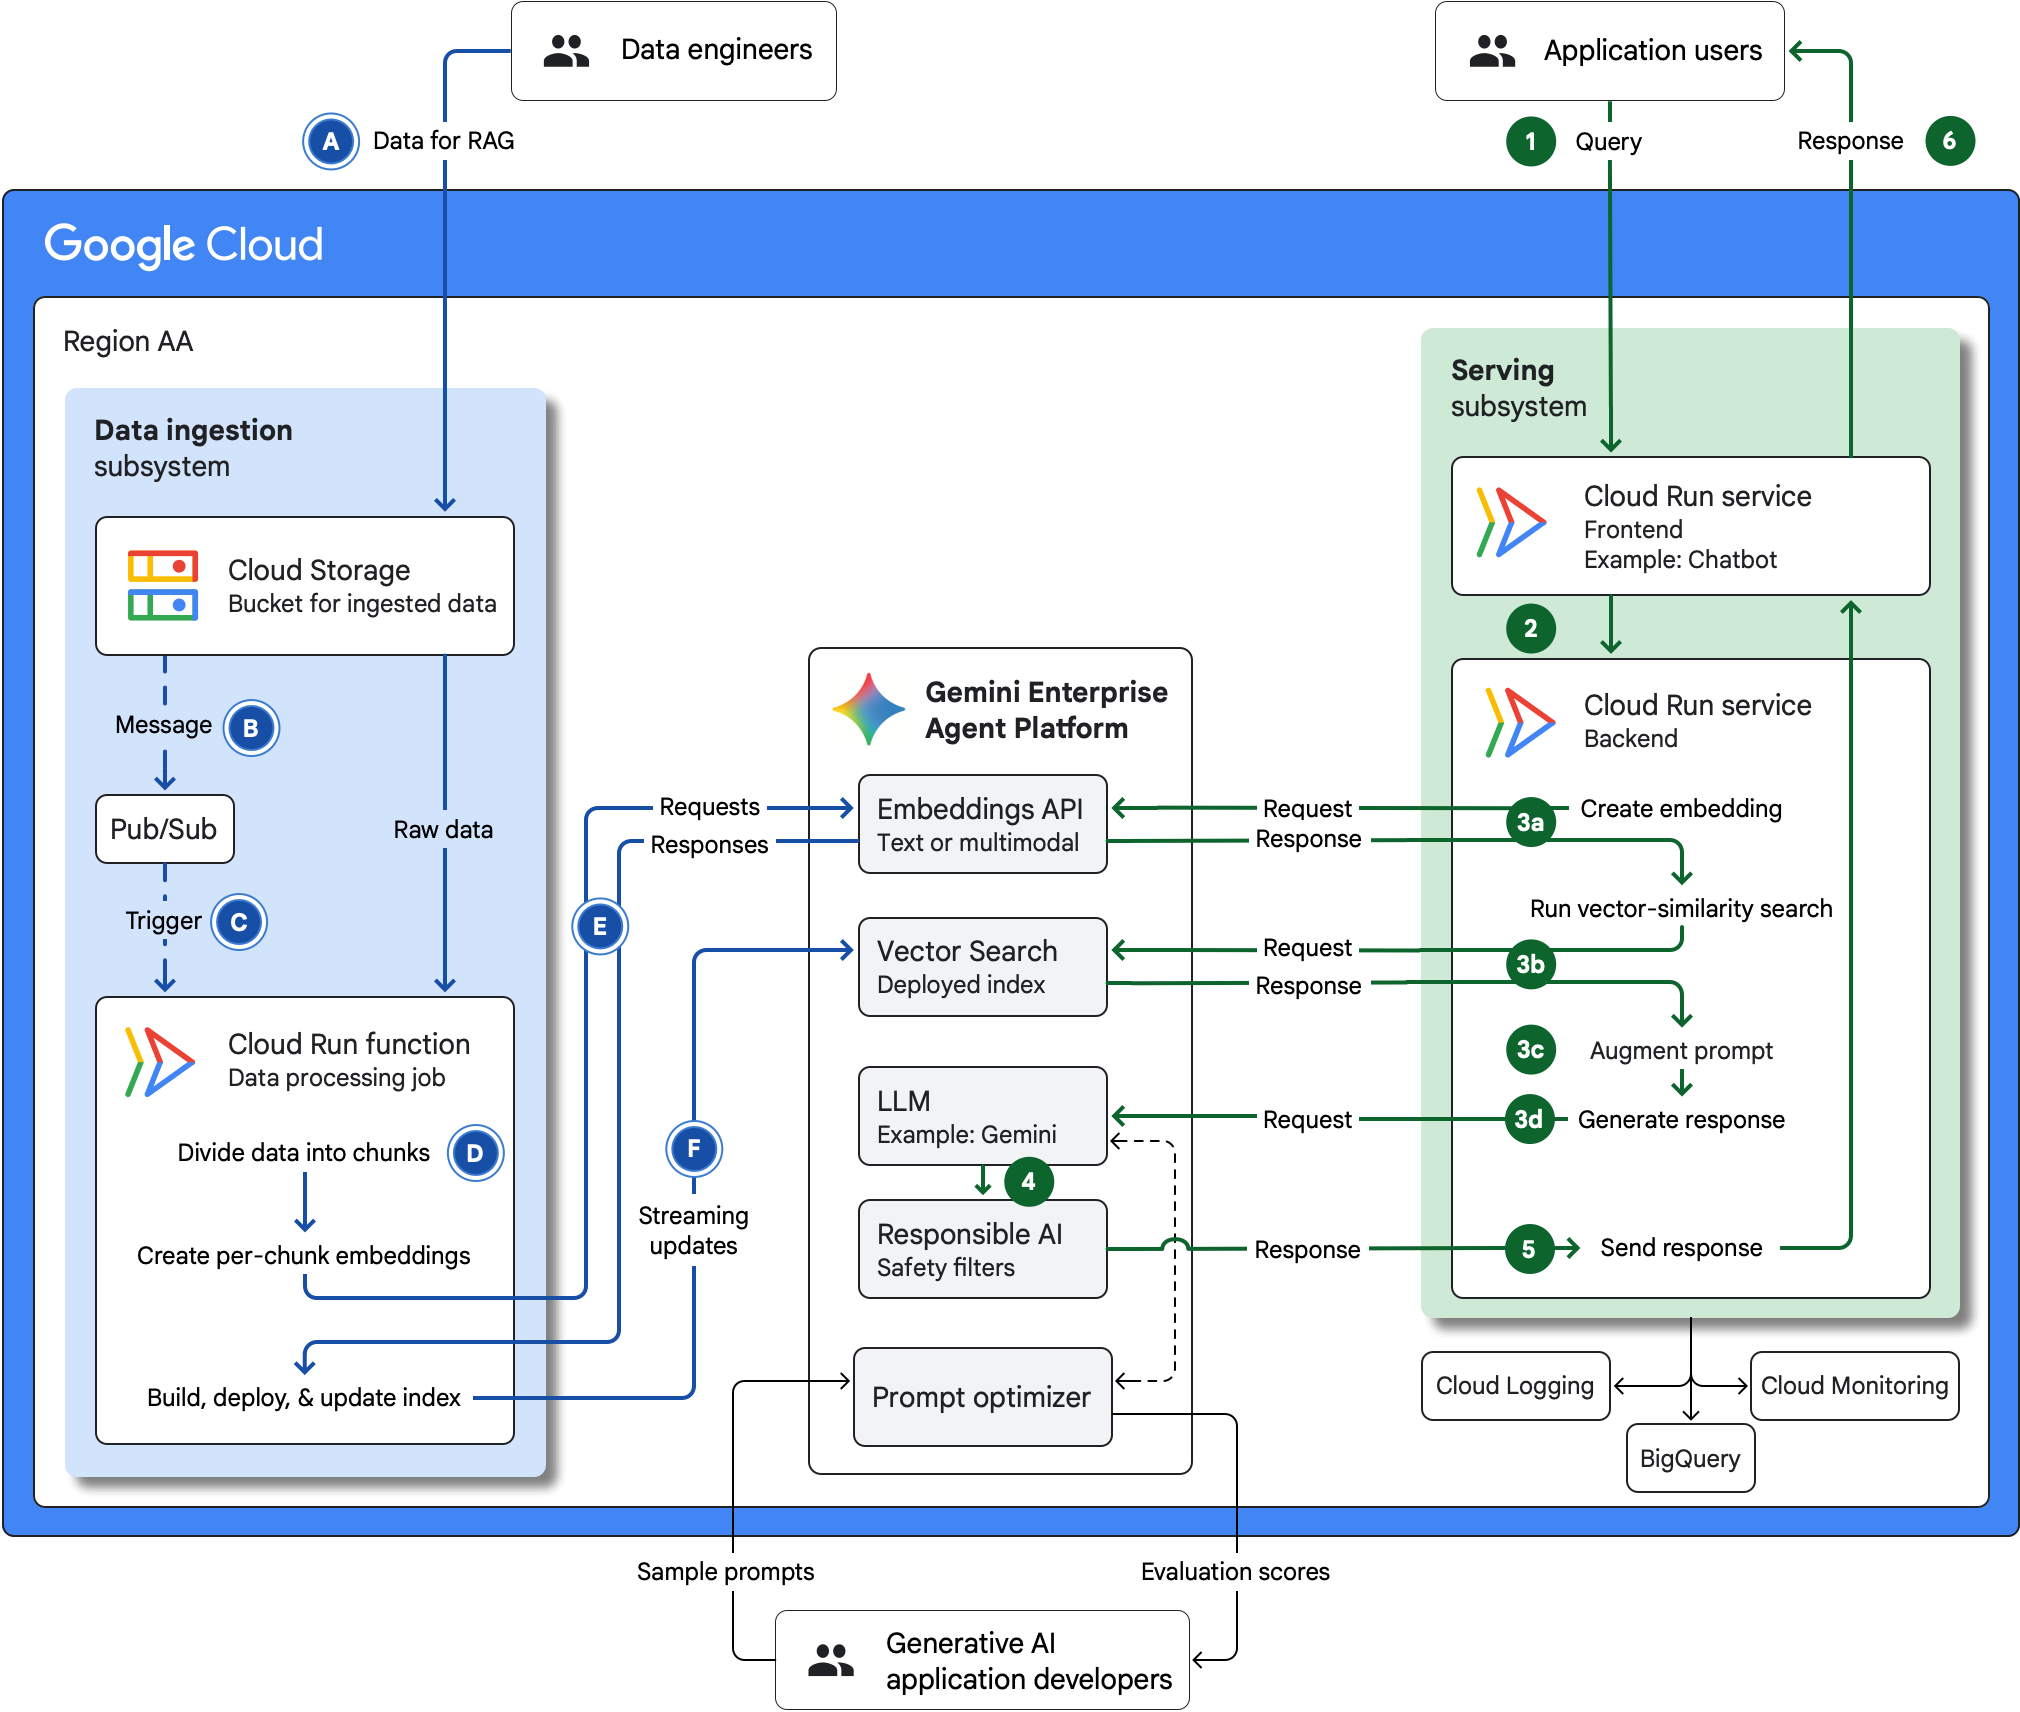
Task: Click the Gemini Enterprise Agent Platform star icon
Action: pyautogui.click(x=869, y=709)
